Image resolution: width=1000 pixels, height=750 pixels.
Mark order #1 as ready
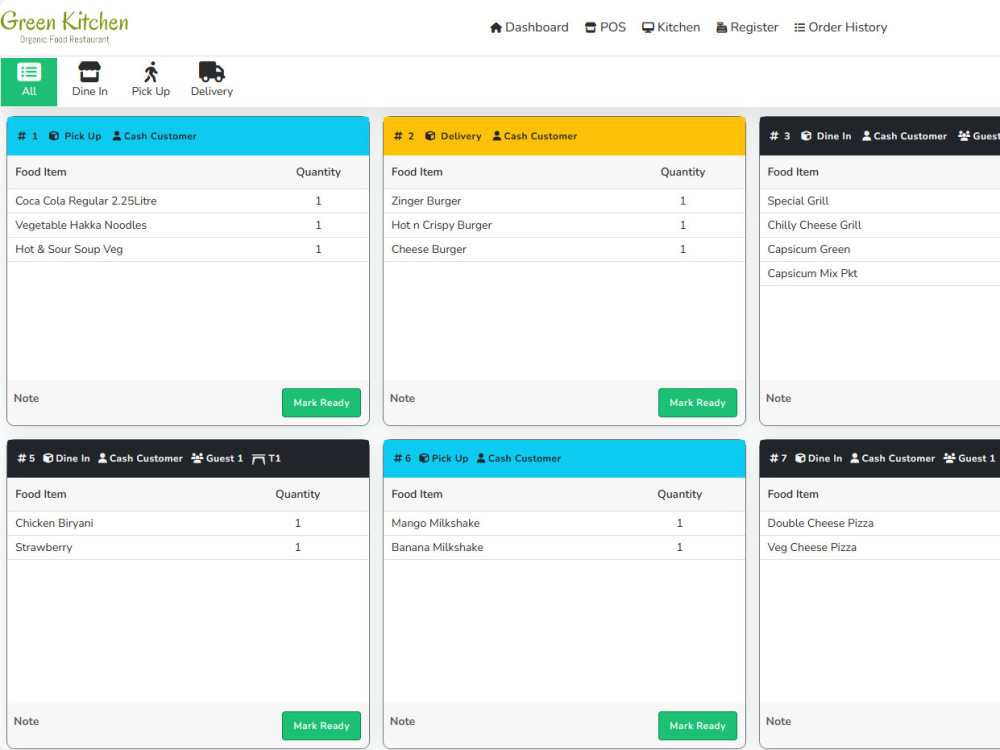[x=321, y=402]
